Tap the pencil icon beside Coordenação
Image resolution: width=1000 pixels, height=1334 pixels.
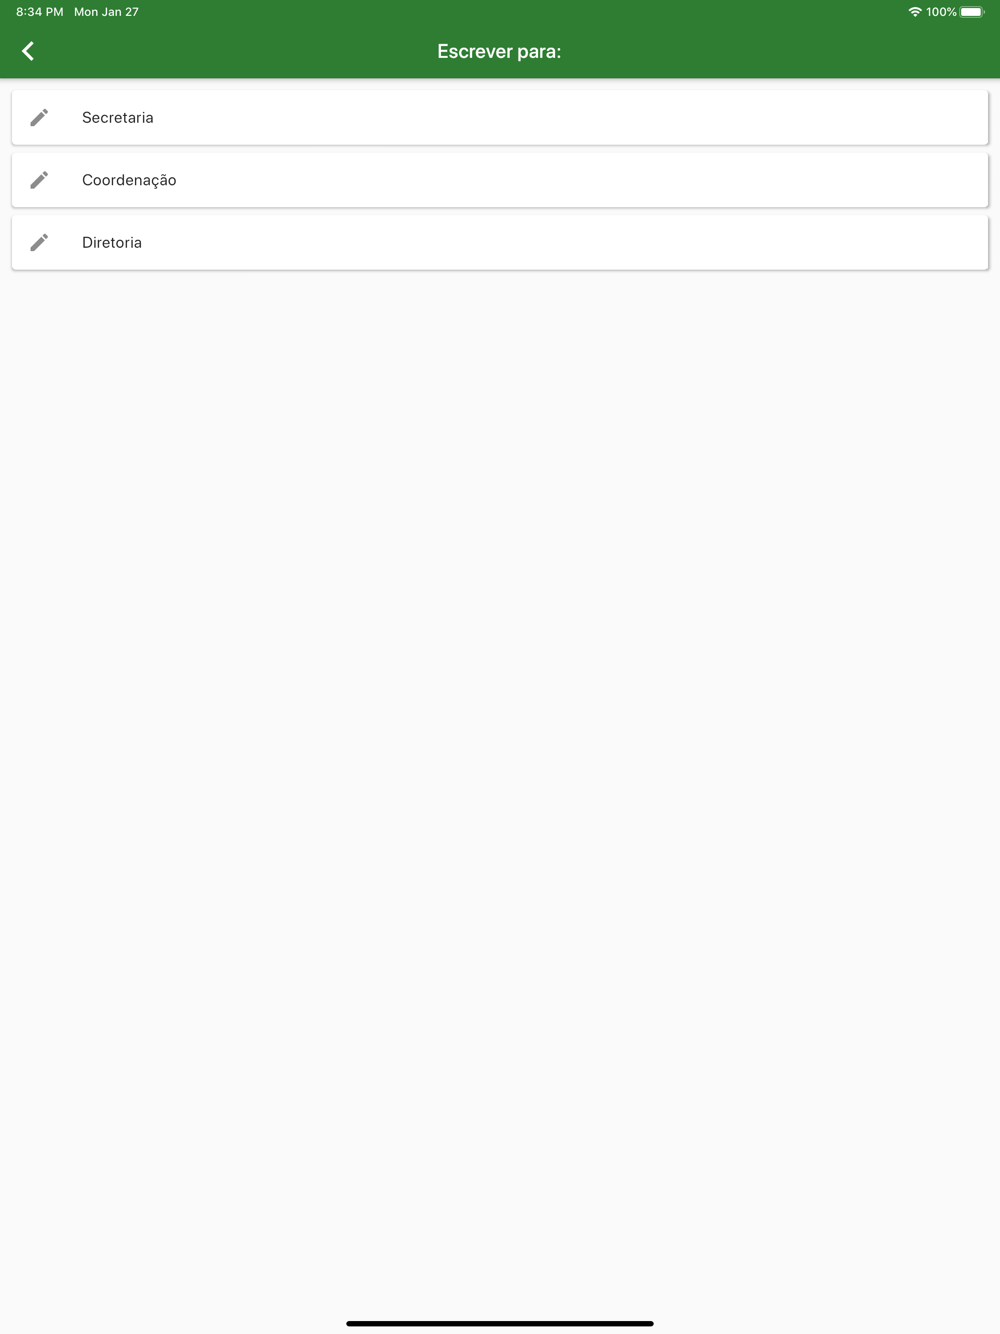[x=39, y=180]
